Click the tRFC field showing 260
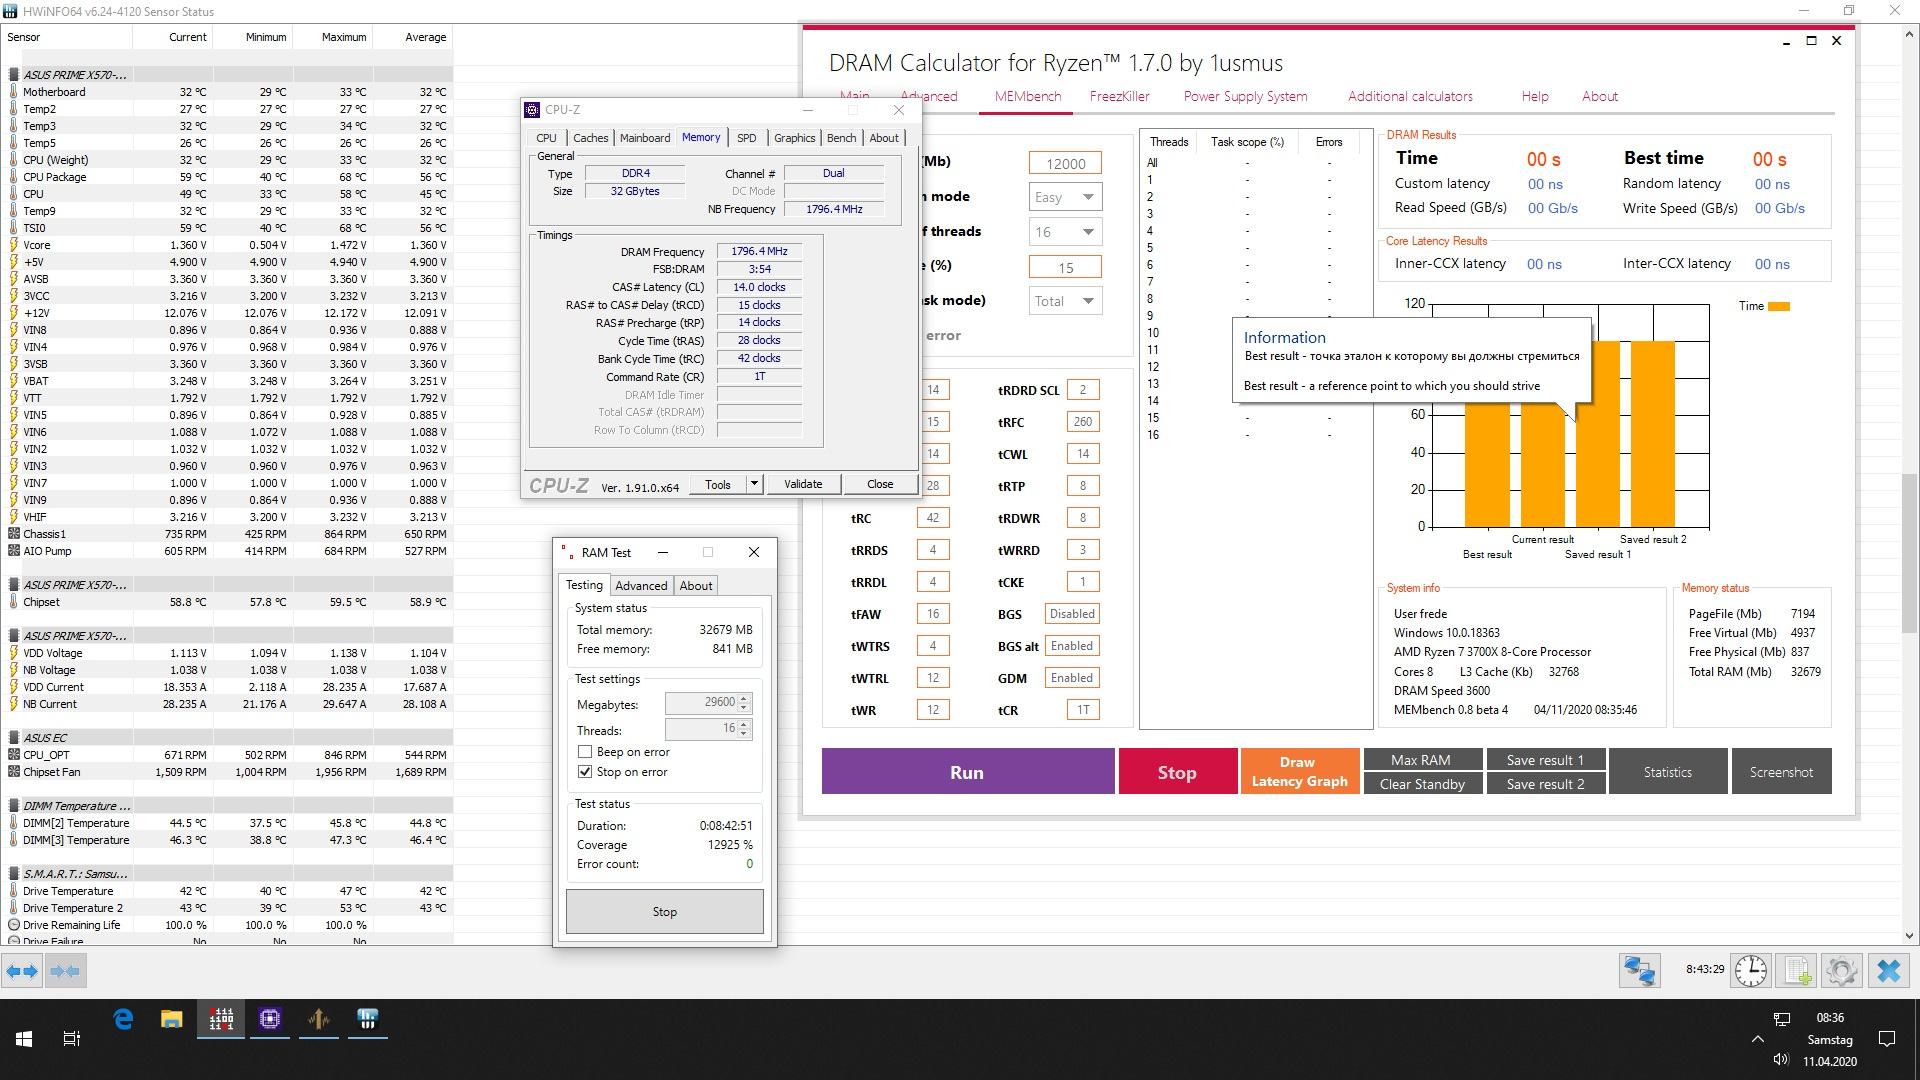The height and width of the screenshot is (1080, 1920). click(1083, 422)
